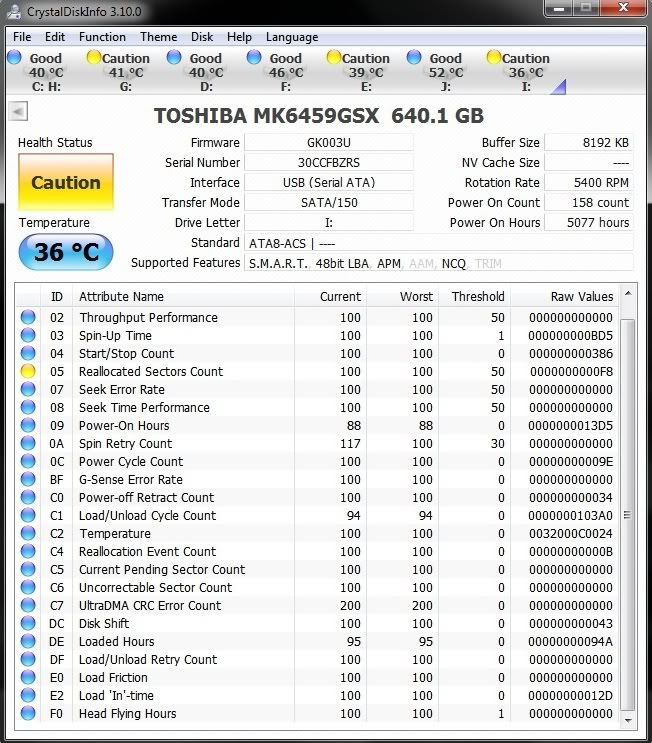
Task: Select the Caution 41 °C G: disk
Action: coord(117,72)
